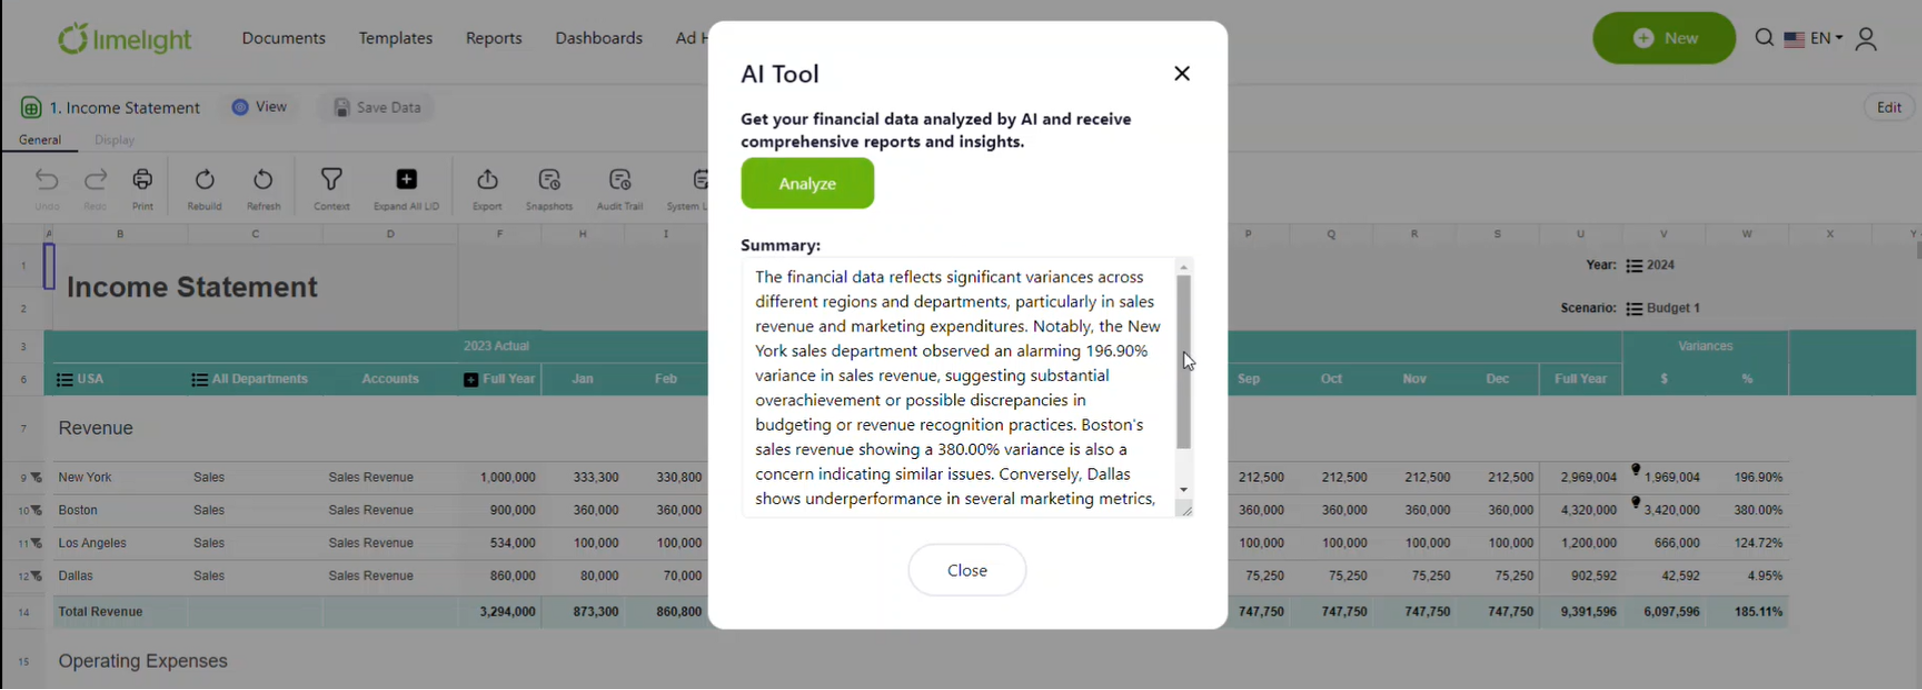This screenshot has height=690, width=1922.
Task: Open the USA region selector
Action: click(x=80, y=379)
